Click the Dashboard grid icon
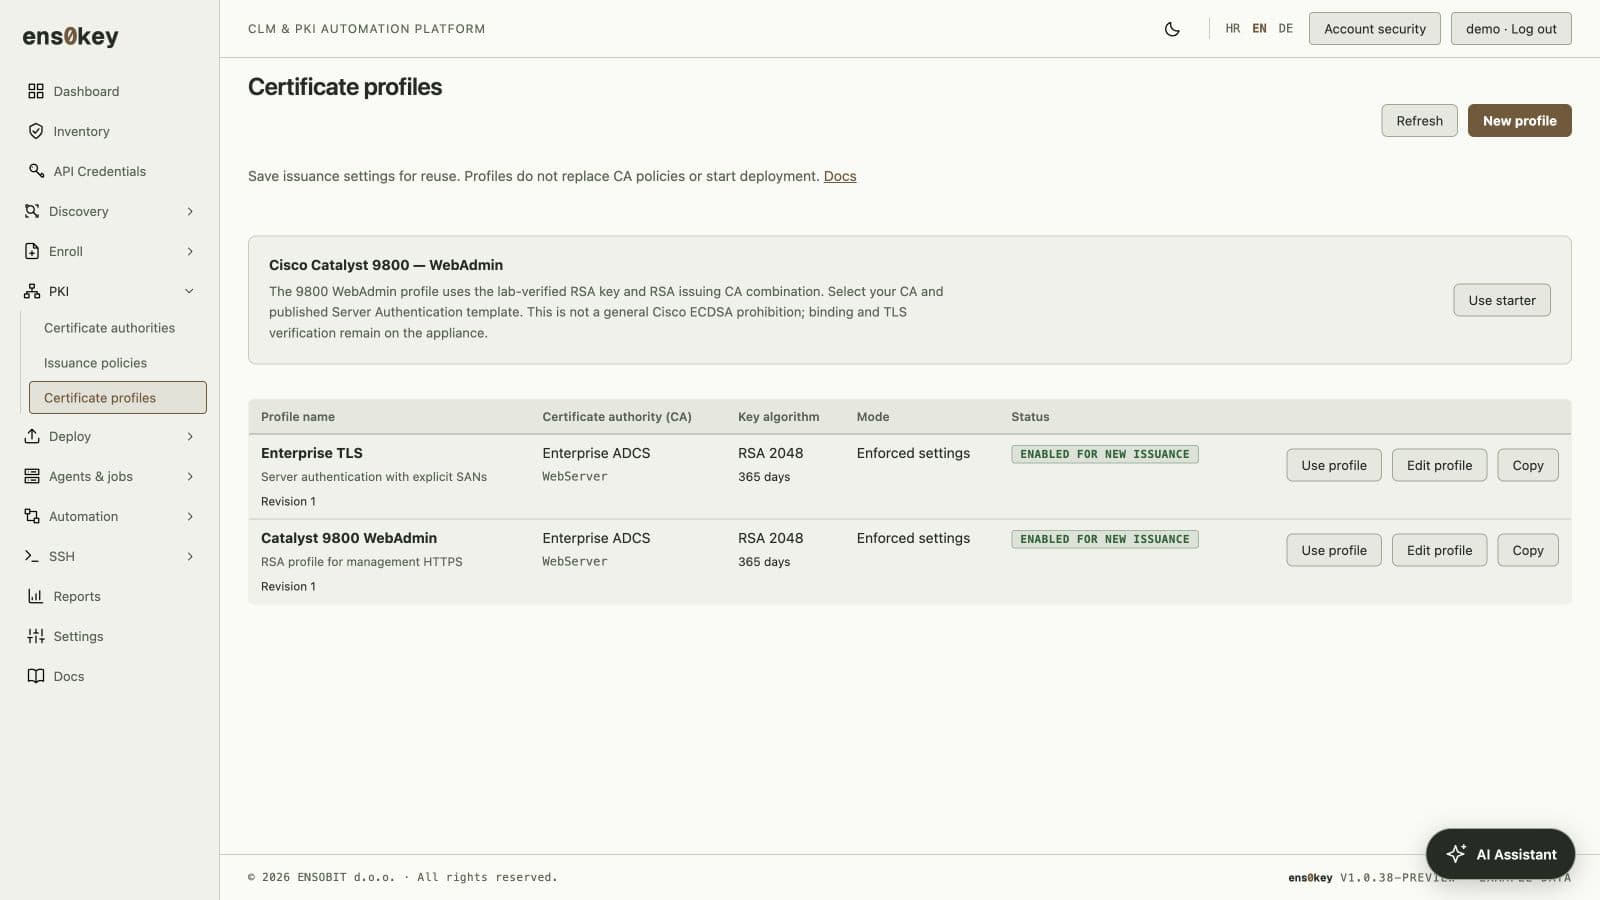The width and height of the screenshot is (1600, 900). (36, 91)
